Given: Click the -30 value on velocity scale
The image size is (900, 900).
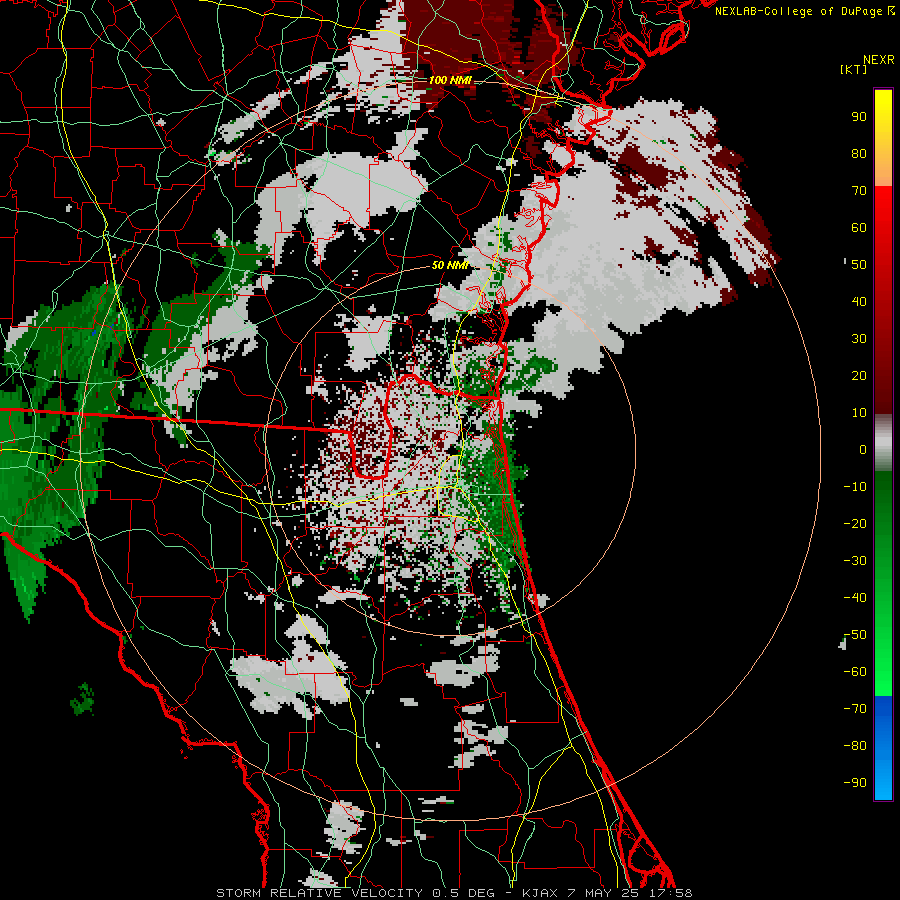Looking at the screenshot, I should [x=855, y=561].
